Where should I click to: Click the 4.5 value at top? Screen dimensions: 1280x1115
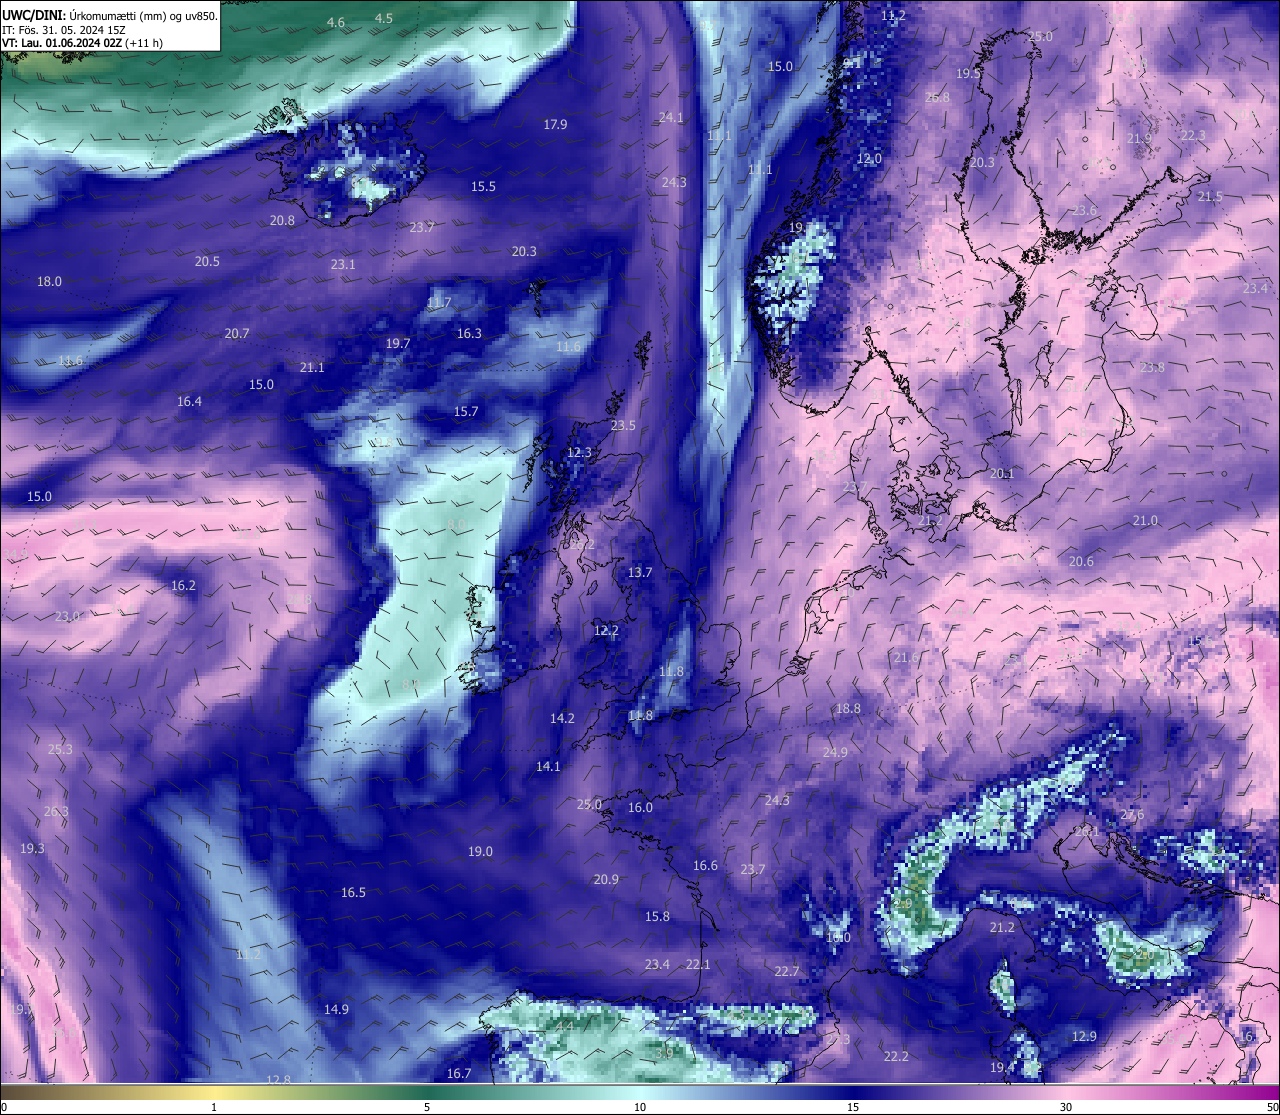click(x=384, y=18)
